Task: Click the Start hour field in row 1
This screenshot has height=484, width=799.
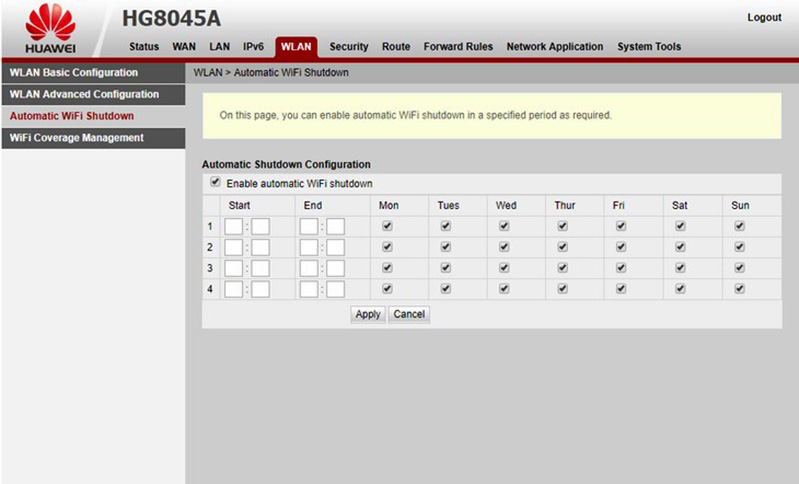Action: tap(234, 227)
